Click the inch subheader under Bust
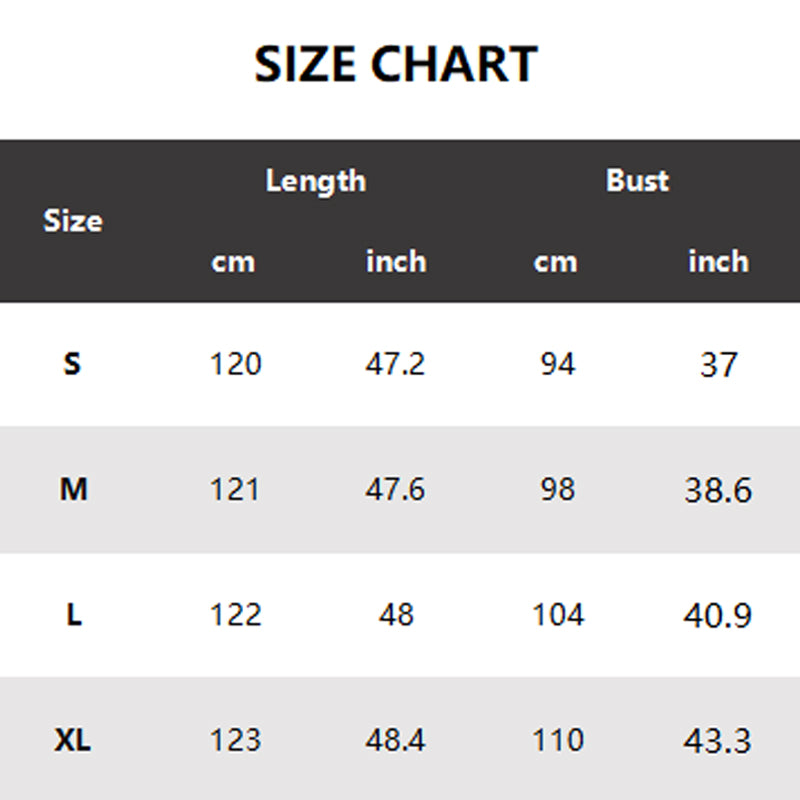 click(718, 262)
